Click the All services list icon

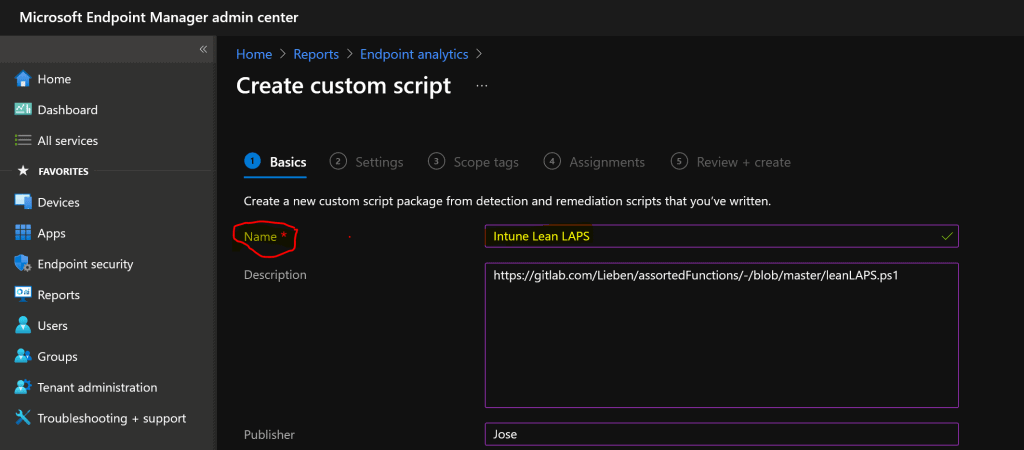(x=23, y=140)
